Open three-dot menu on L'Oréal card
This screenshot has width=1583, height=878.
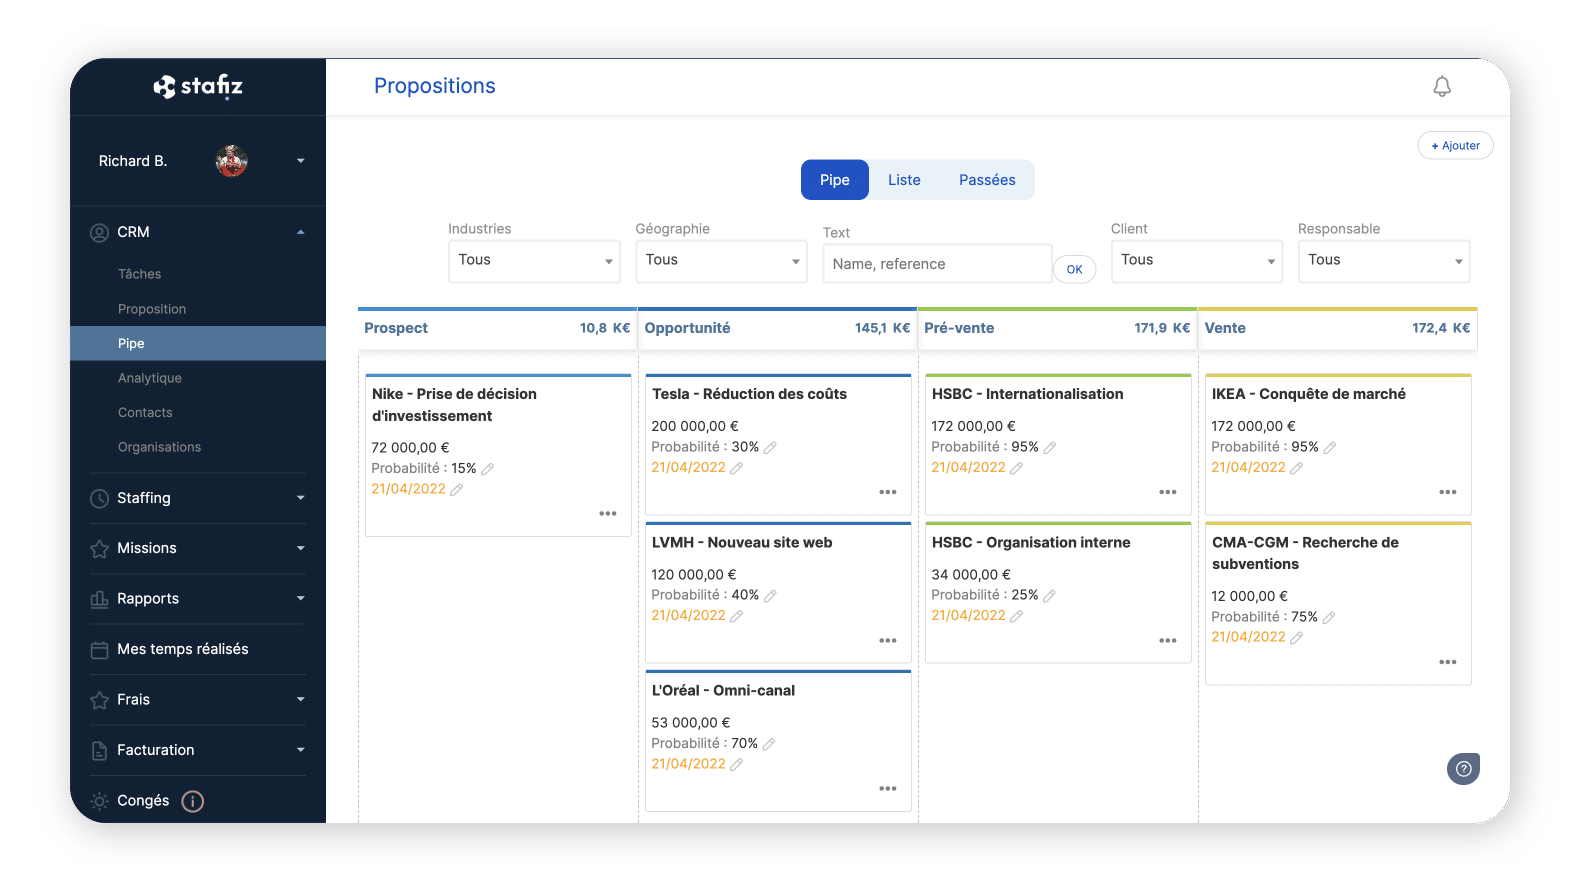click(x=887, y=789)
